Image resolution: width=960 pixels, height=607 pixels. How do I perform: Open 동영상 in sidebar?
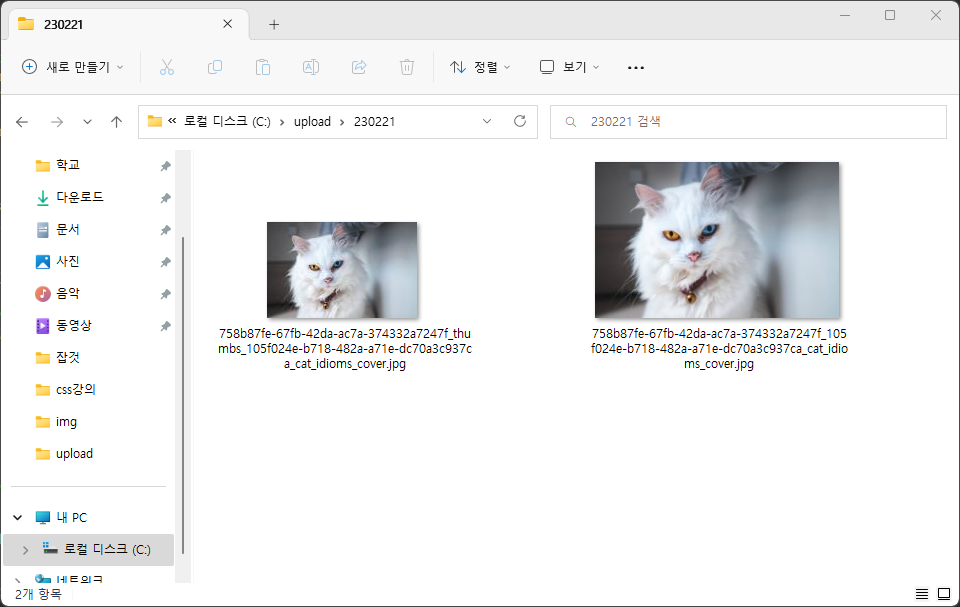73,325
